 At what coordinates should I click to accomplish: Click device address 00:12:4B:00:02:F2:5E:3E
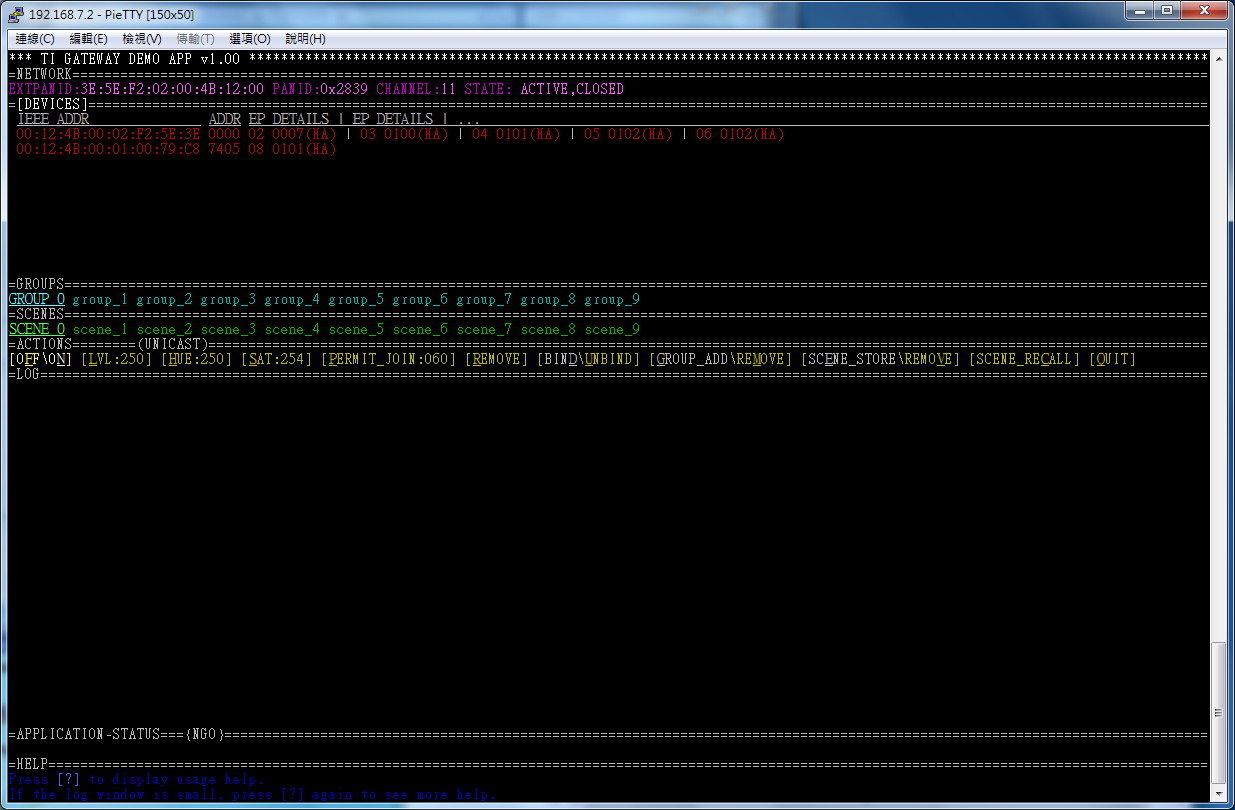click(x=108, y=134)
